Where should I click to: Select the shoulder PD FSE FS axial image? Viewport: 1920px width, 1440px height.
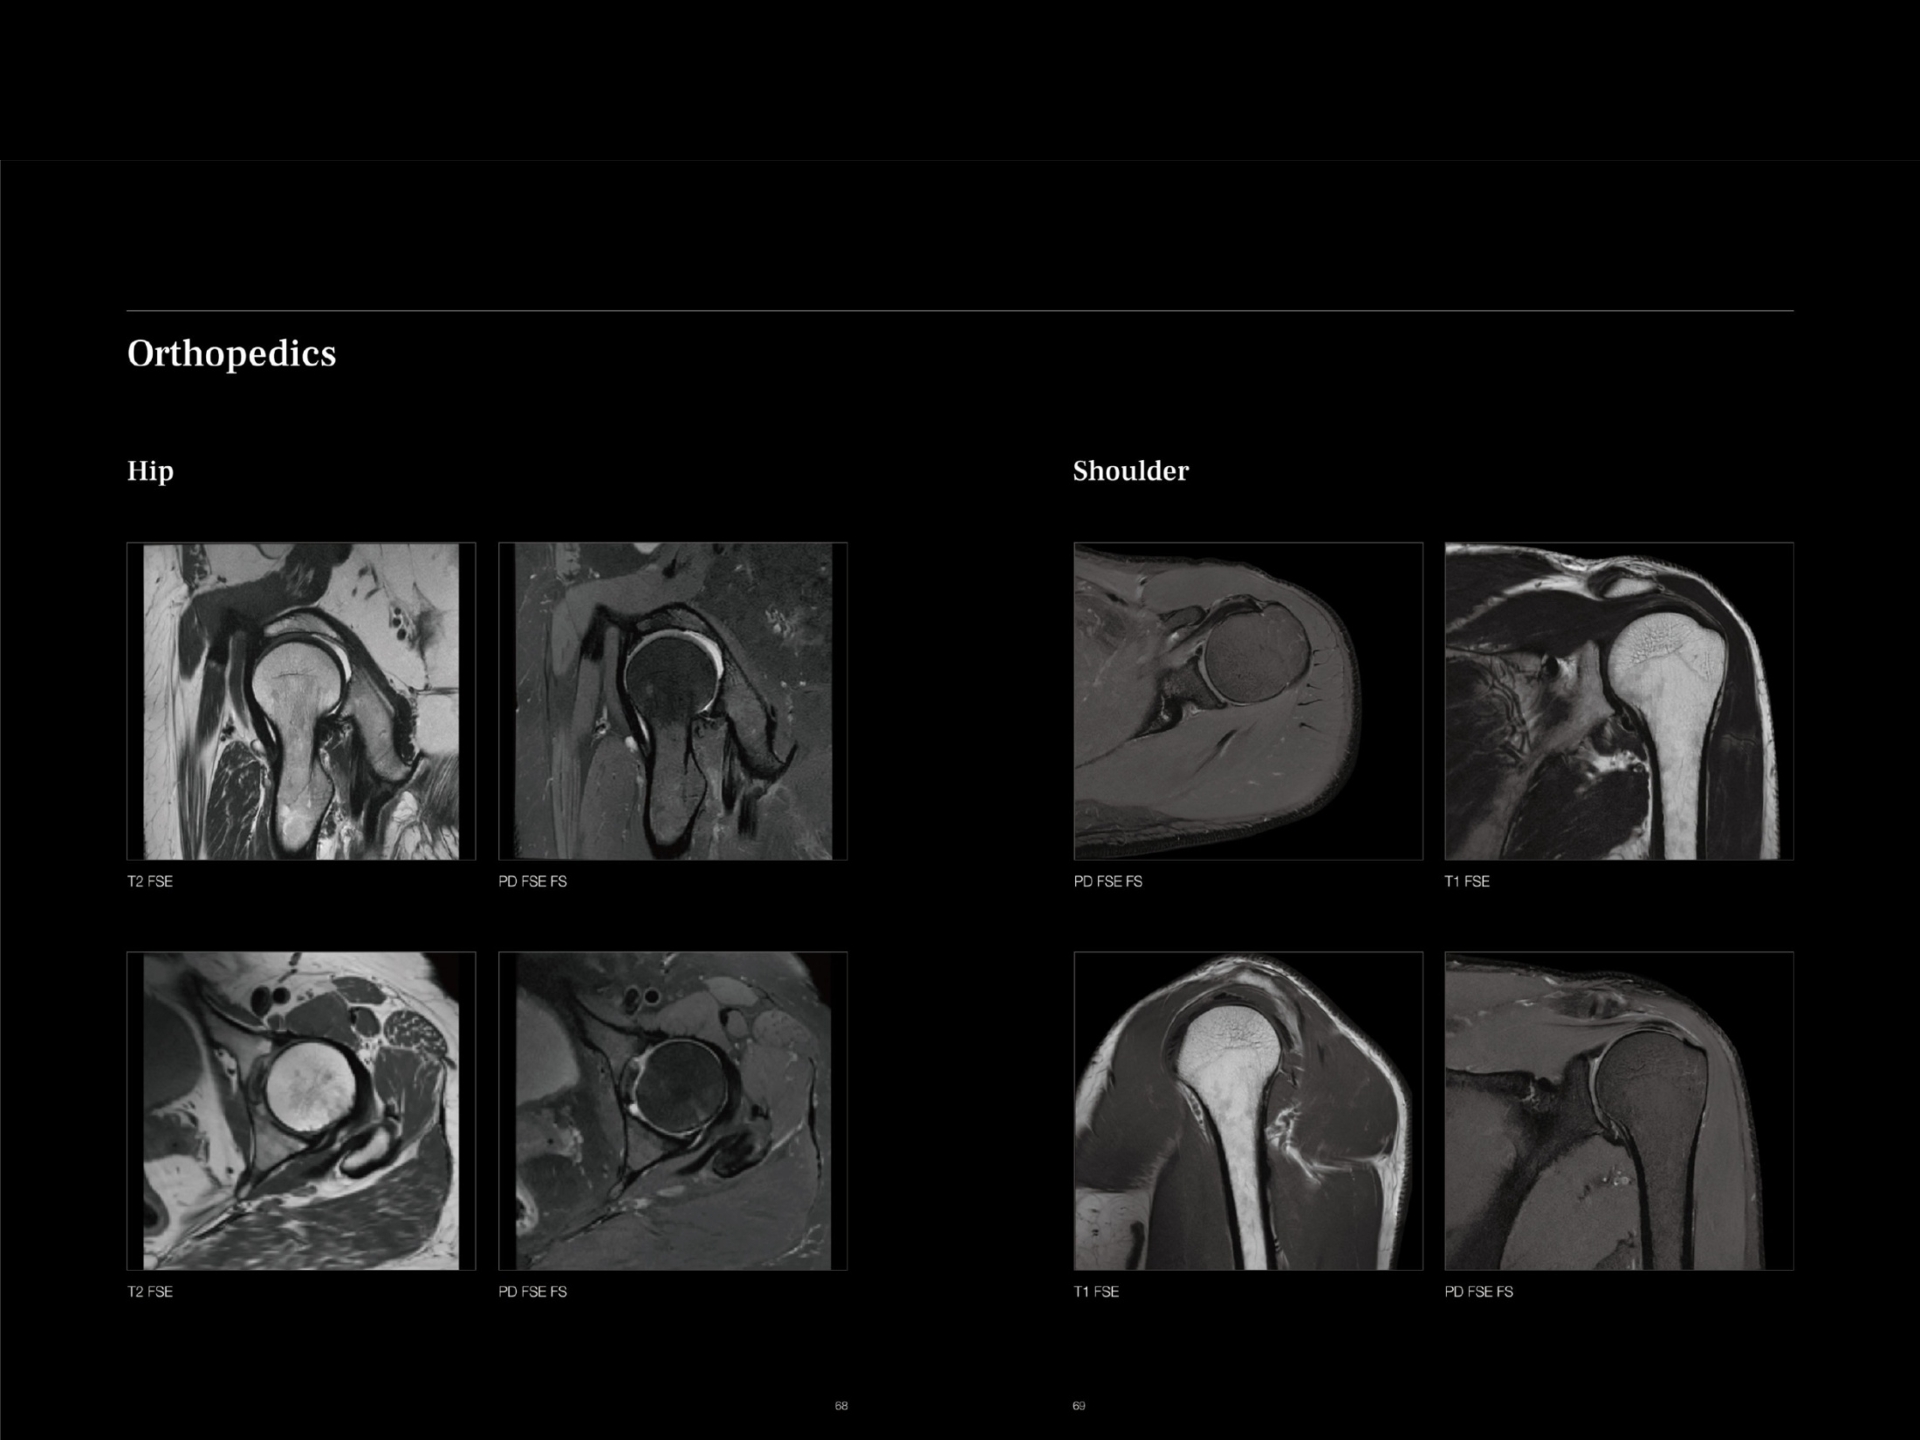coord(1247,700)
